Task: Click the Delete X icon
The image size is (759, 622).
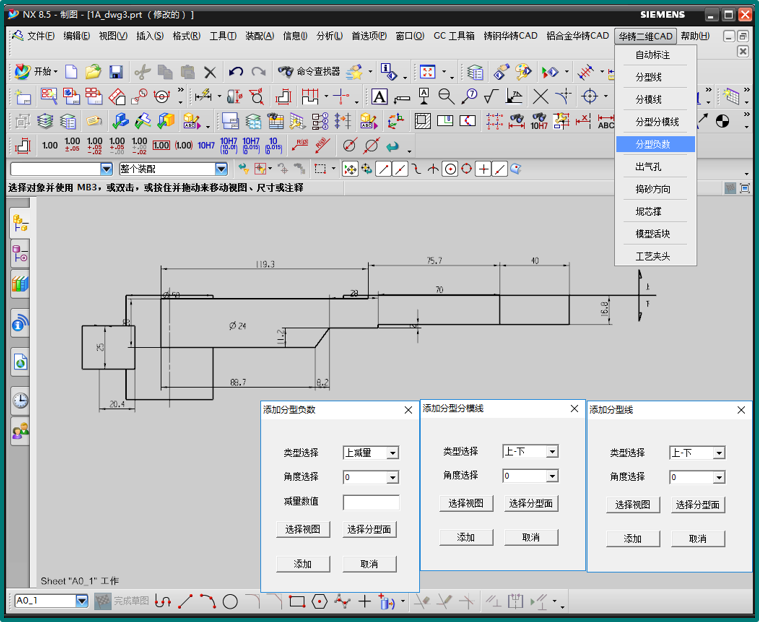Action: click(x=210, y=73)
